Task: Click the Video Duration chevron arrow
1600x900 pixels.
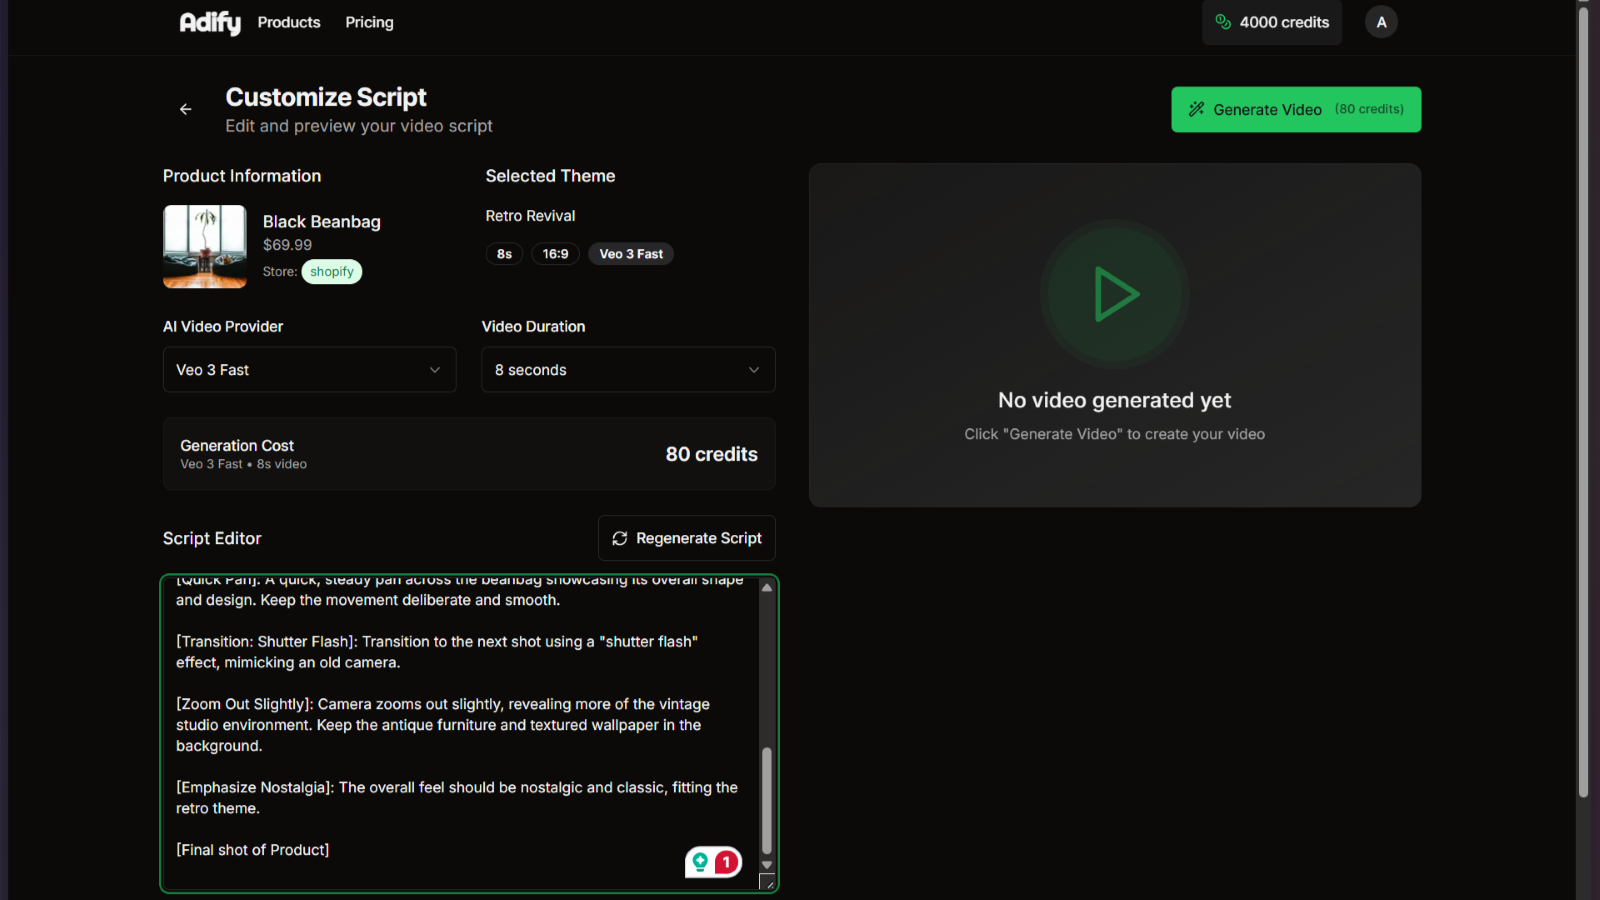Action: pyautogui.click(x=754, y=370)
